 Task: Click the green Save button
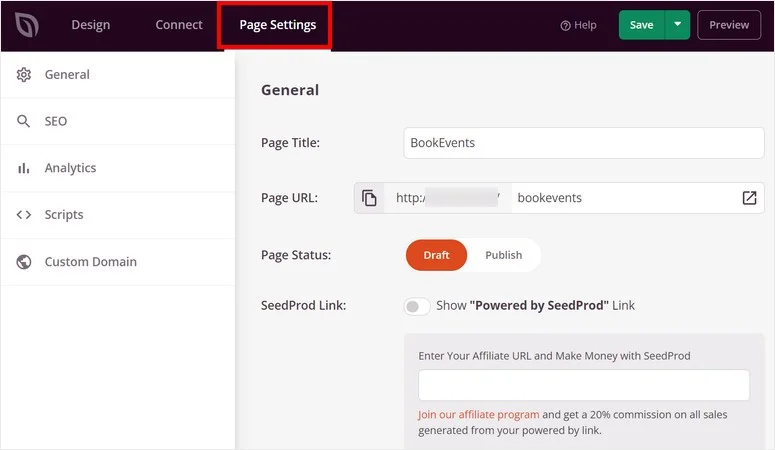[x=641, y=25]
